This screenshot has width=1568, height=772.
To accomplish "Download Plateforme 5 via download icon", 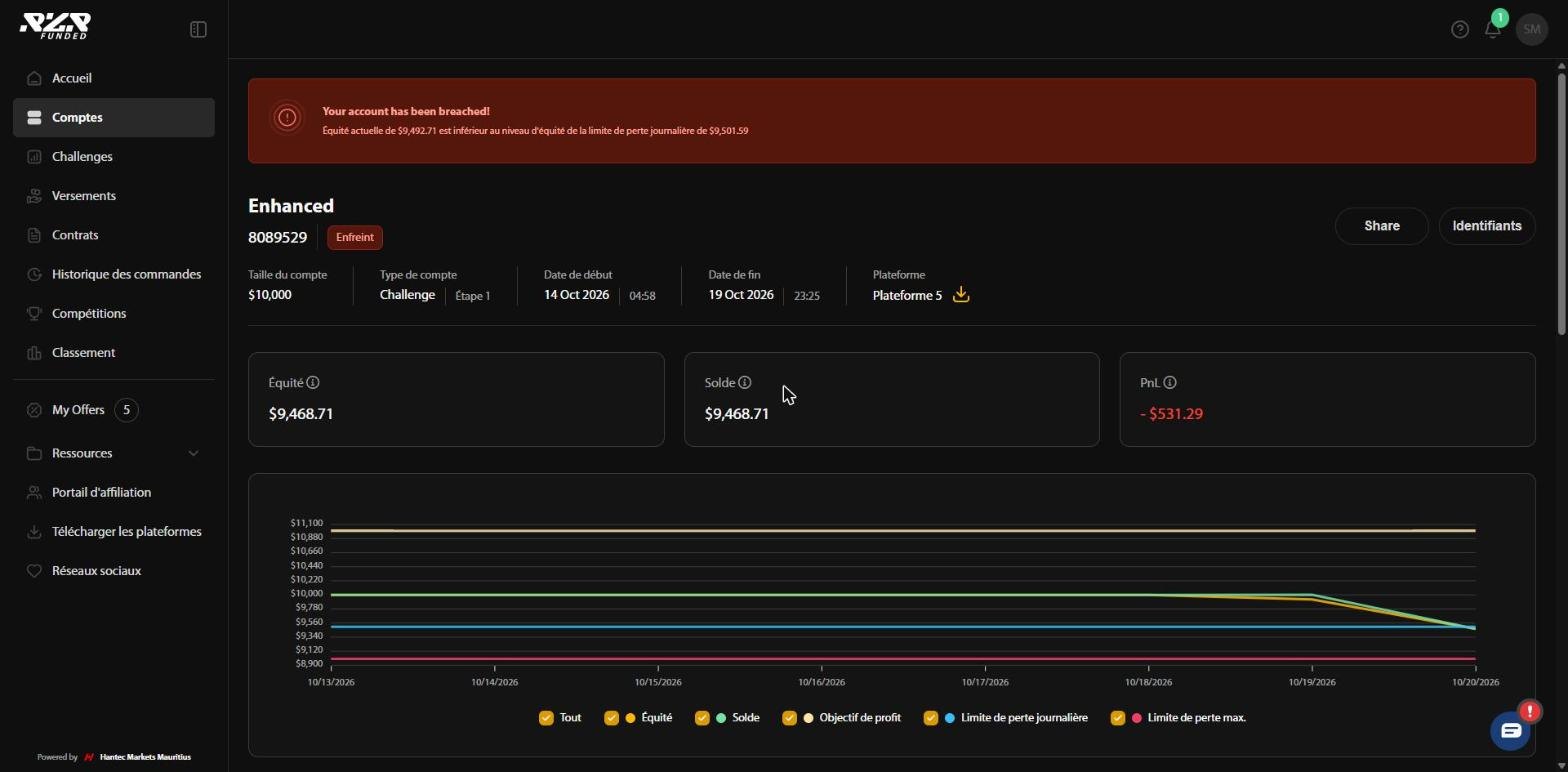I will [961, 295].
